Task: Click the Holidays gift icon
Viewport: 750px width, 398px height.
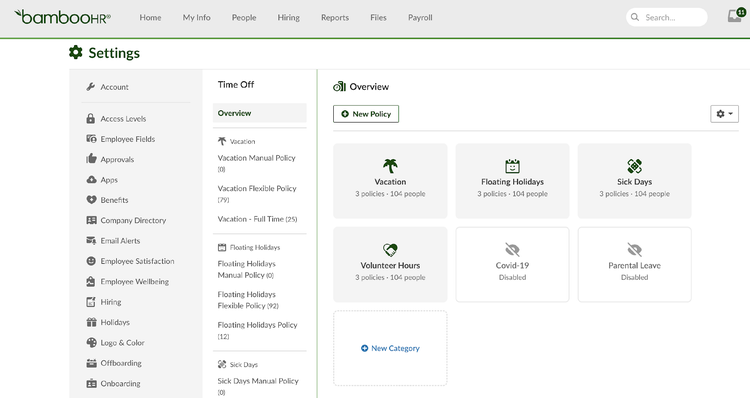Action: coord(91,322)
